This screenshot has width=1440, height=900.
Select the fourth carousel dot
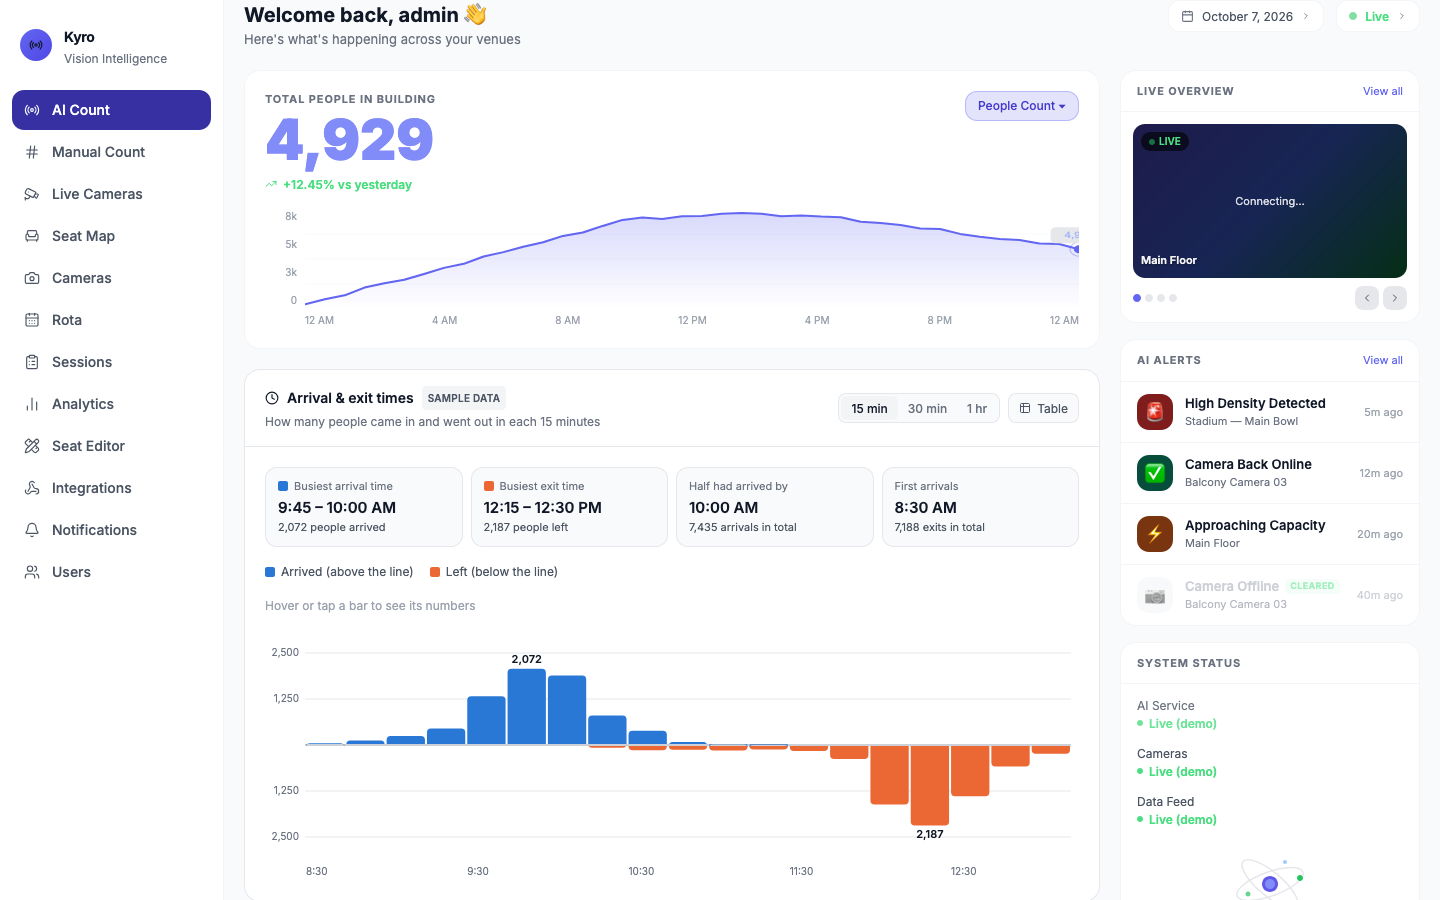click(1173, 298)
